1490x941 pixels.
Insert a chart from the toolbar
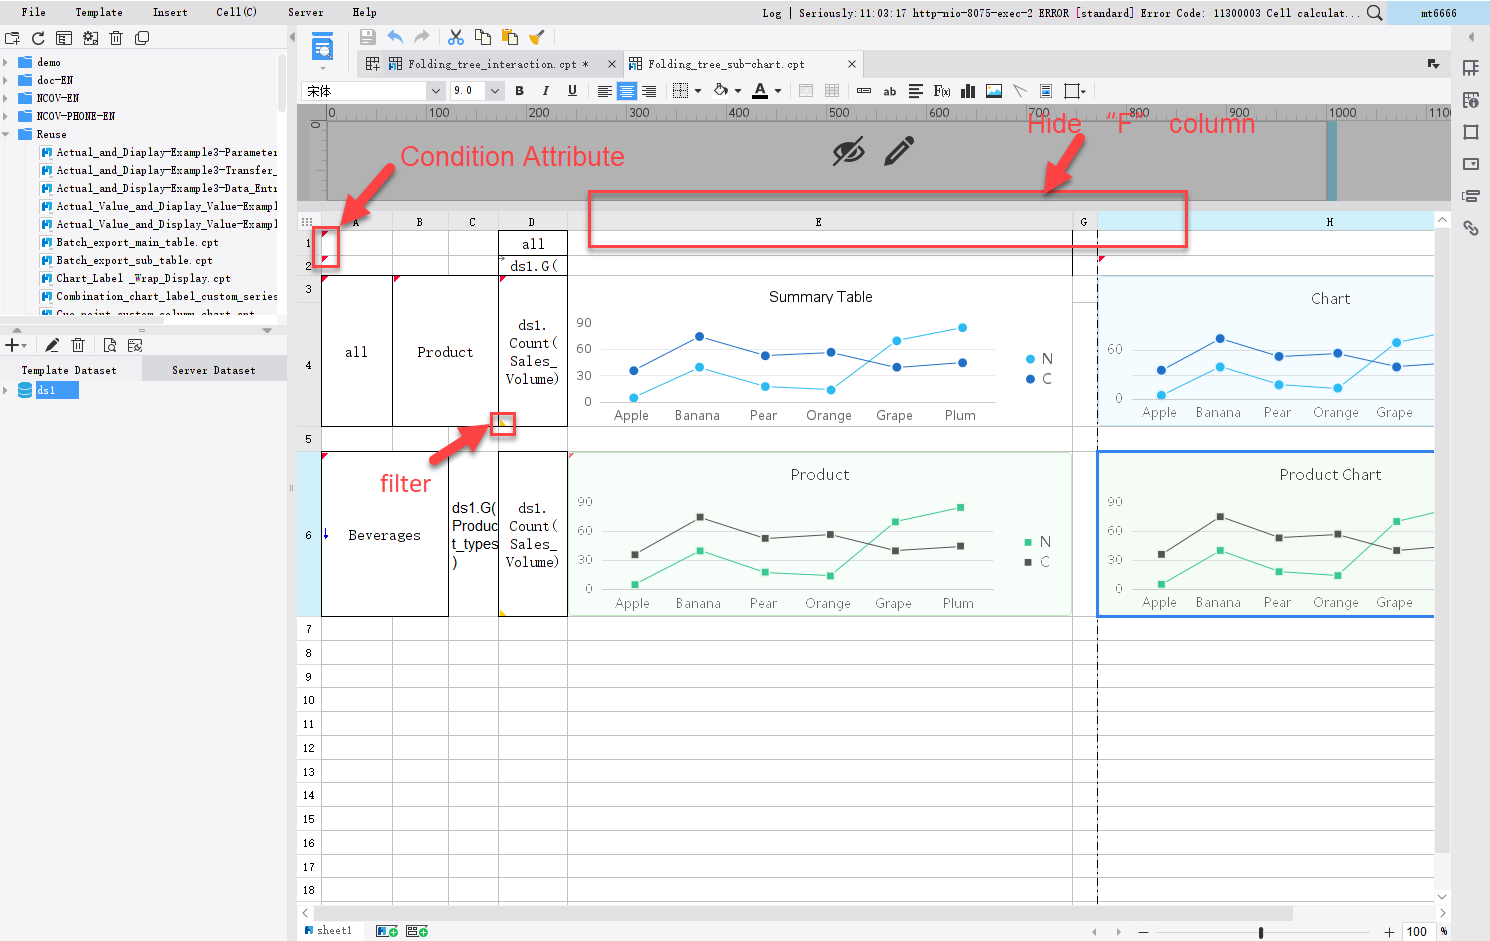click(x=967, y=91)
